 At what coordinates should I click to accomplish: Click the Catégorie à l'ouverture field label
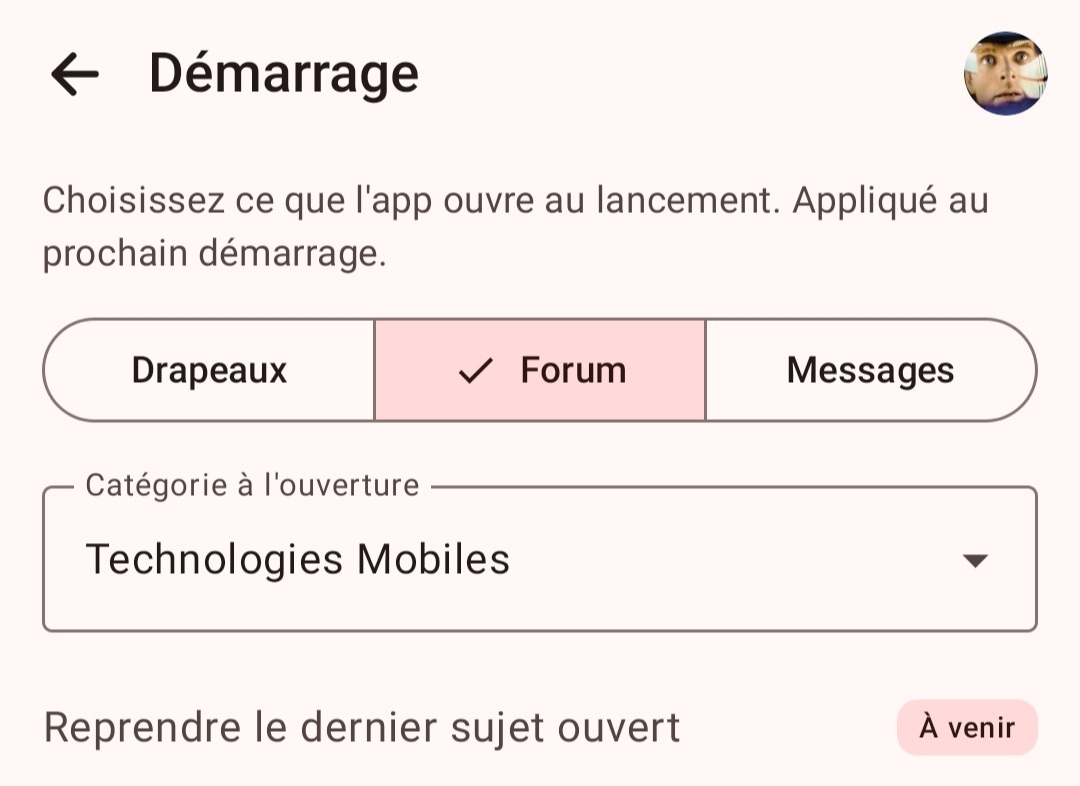(252, 486)
